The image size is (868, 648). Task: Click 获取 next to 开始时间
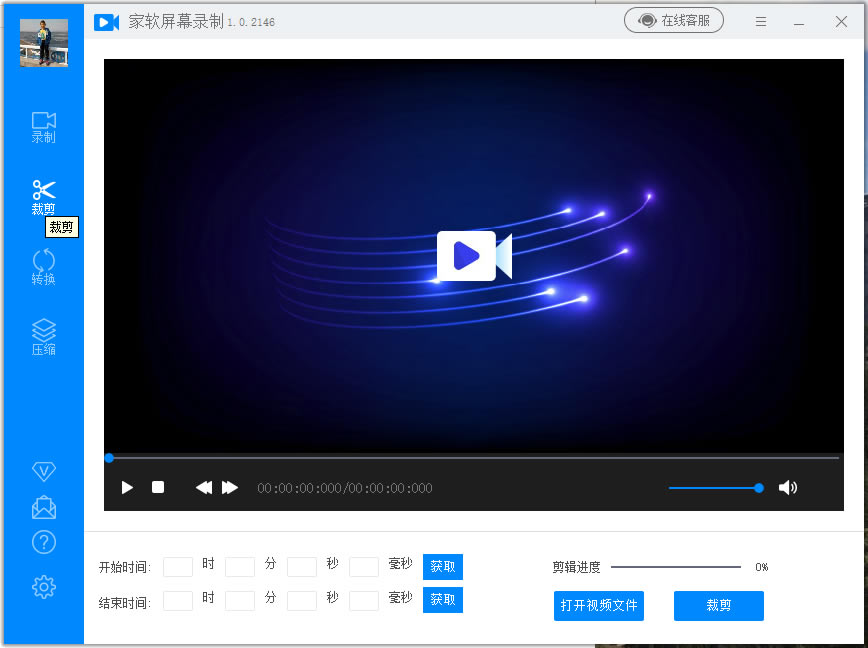point(442,566)
